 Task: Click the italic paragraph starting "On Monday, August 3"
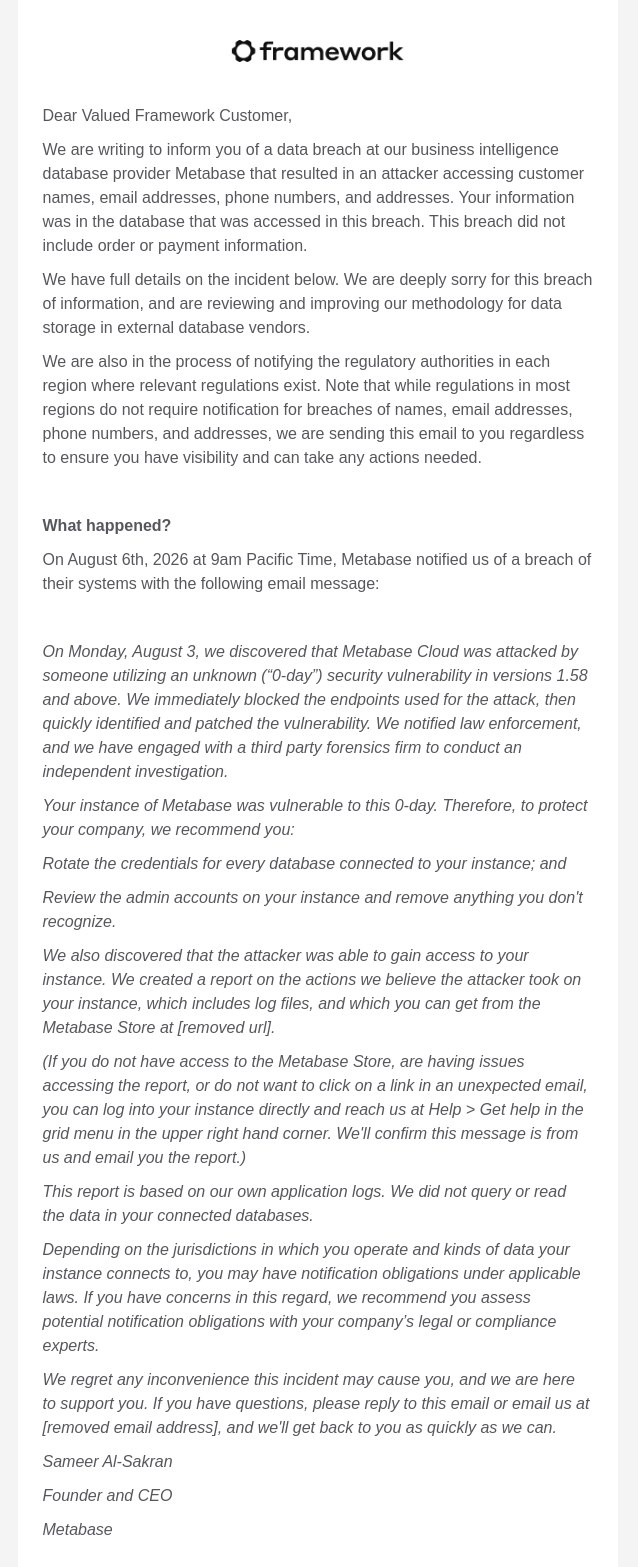pyautogui.click(x=315, y=712)
